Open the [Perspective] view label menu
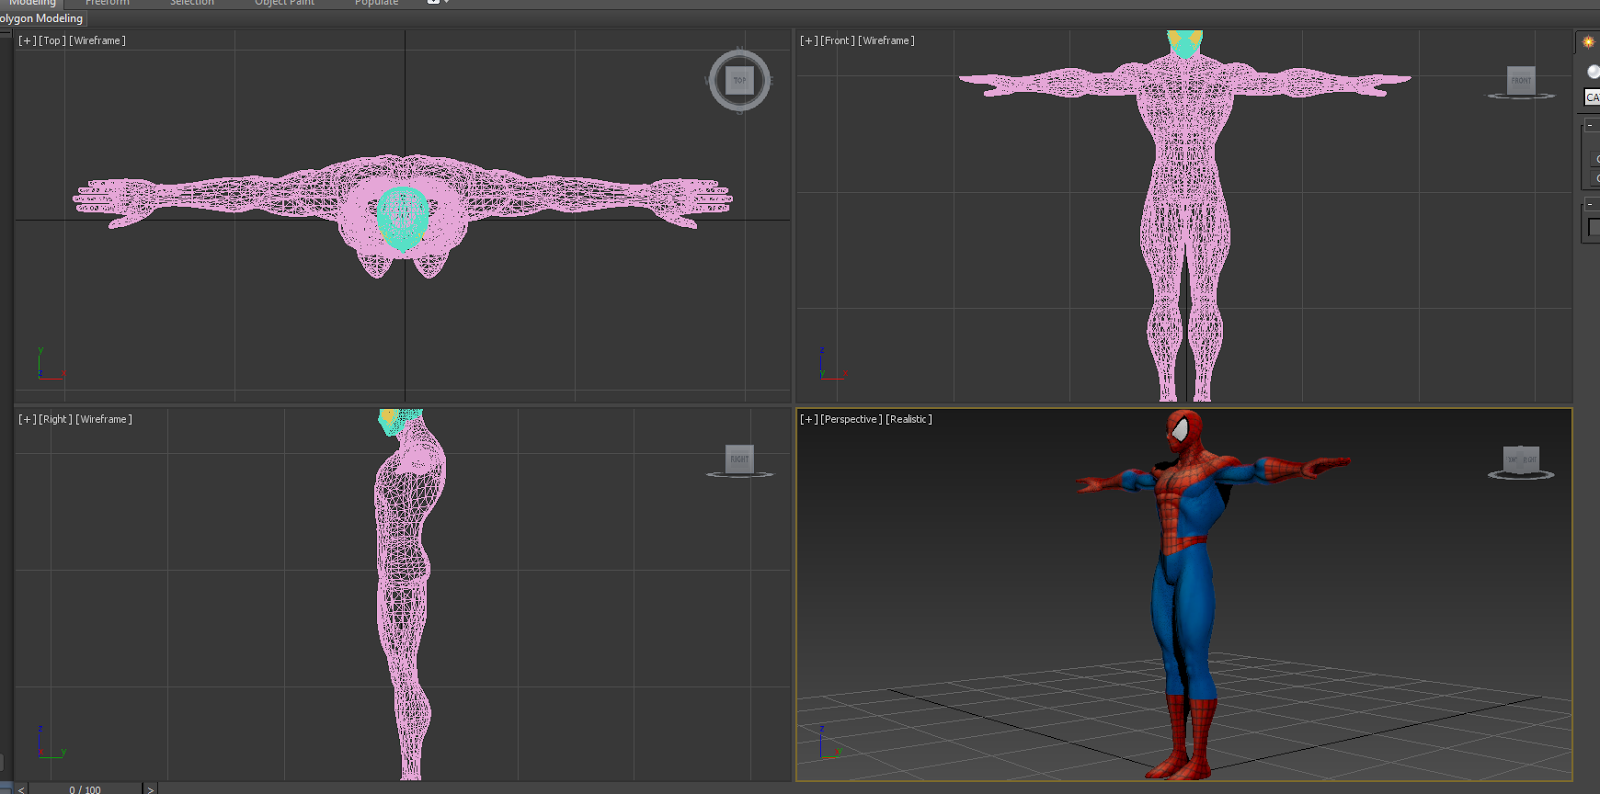This screenshot has width=1600, height=794. tap(851, 420)
